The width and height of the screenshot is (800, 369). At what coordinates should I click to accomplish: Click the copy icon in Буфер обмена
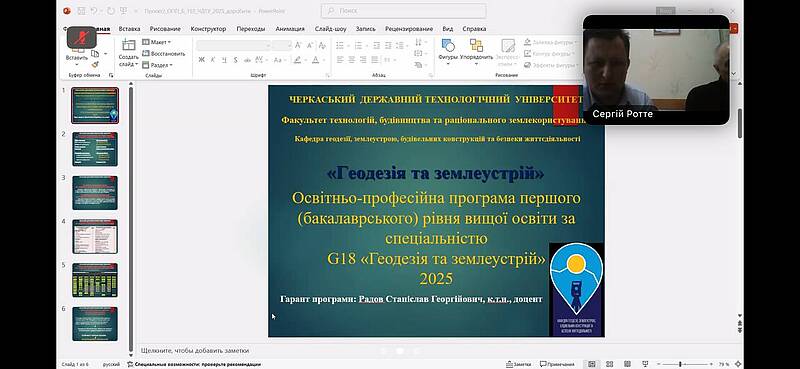pyautogui.click(x=95, y=54)
